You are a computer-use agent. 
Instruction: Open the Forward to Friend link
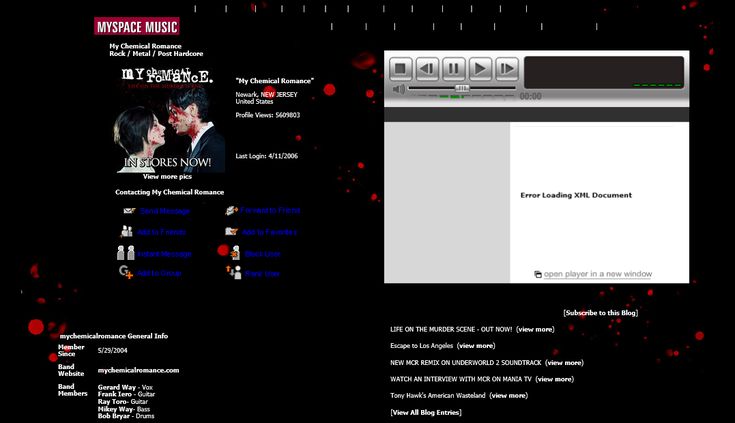tap(270, 211)
